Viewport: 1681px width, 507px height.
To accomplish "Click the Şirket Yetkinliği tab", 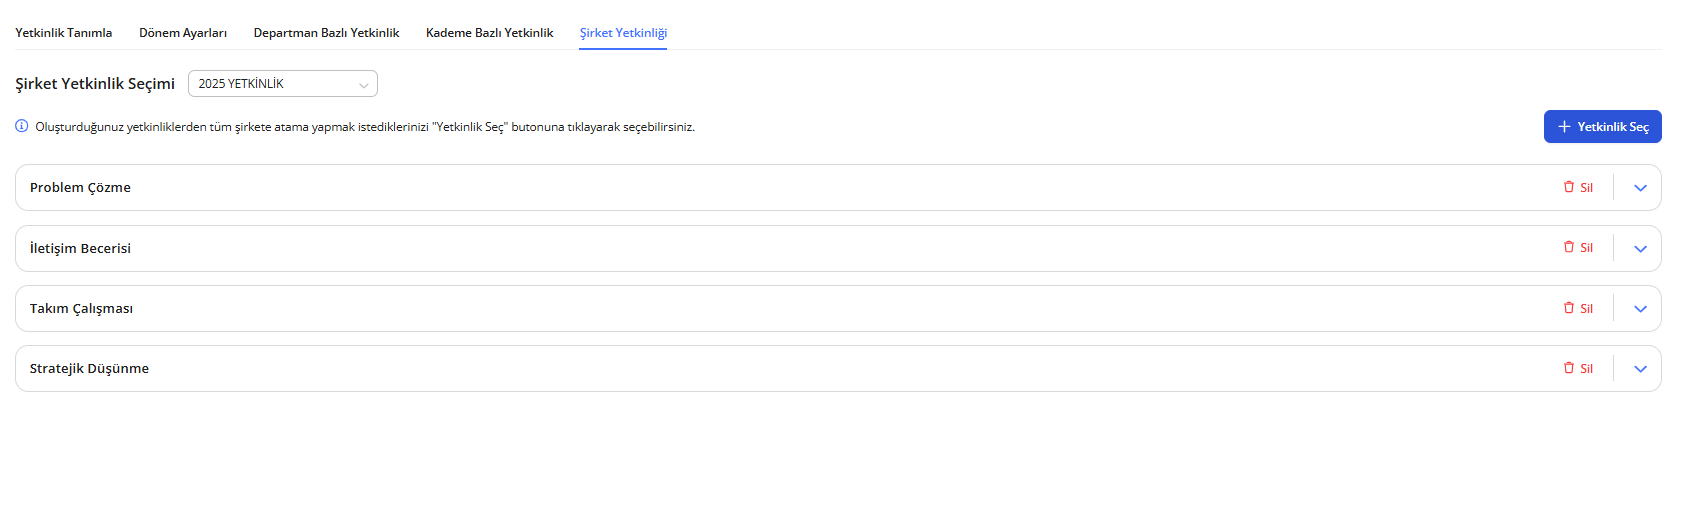I will 623,33.
